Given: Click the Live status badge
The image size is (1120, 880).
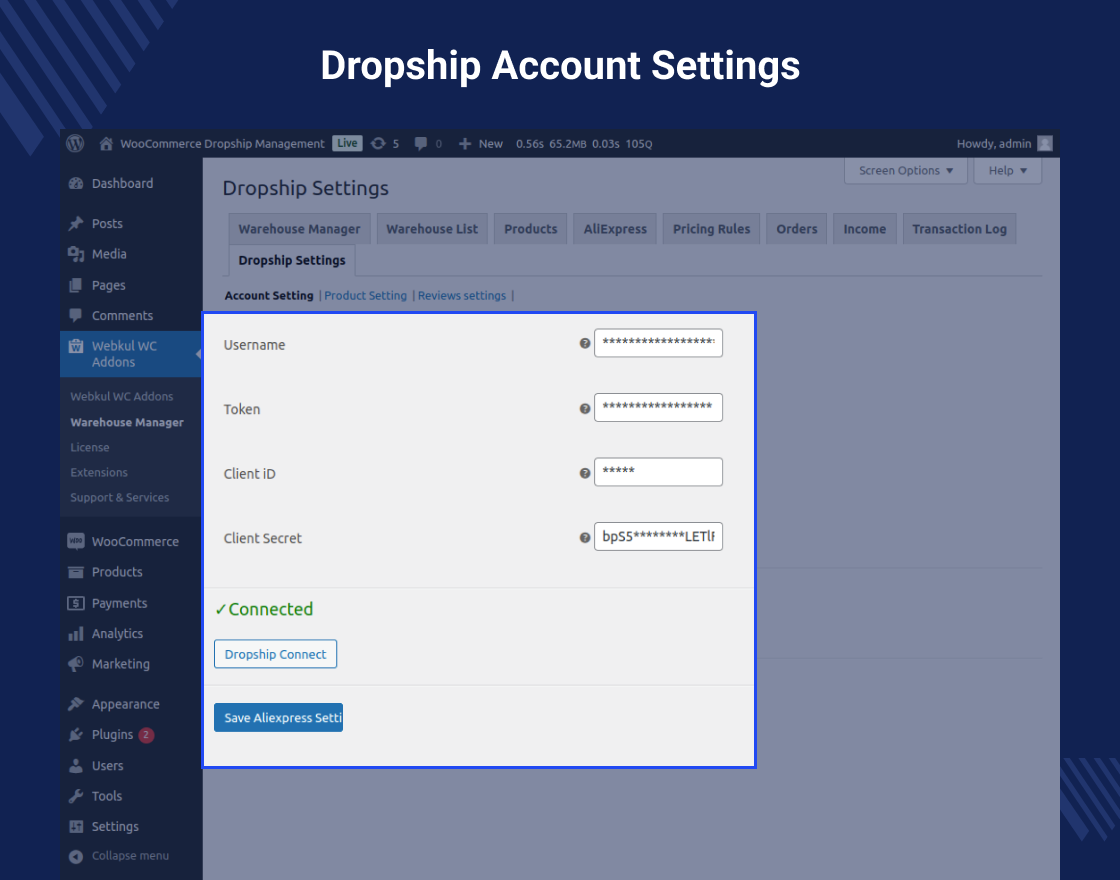Looking at the screenshot, I should pyautogui.click(x=347, y=143).
